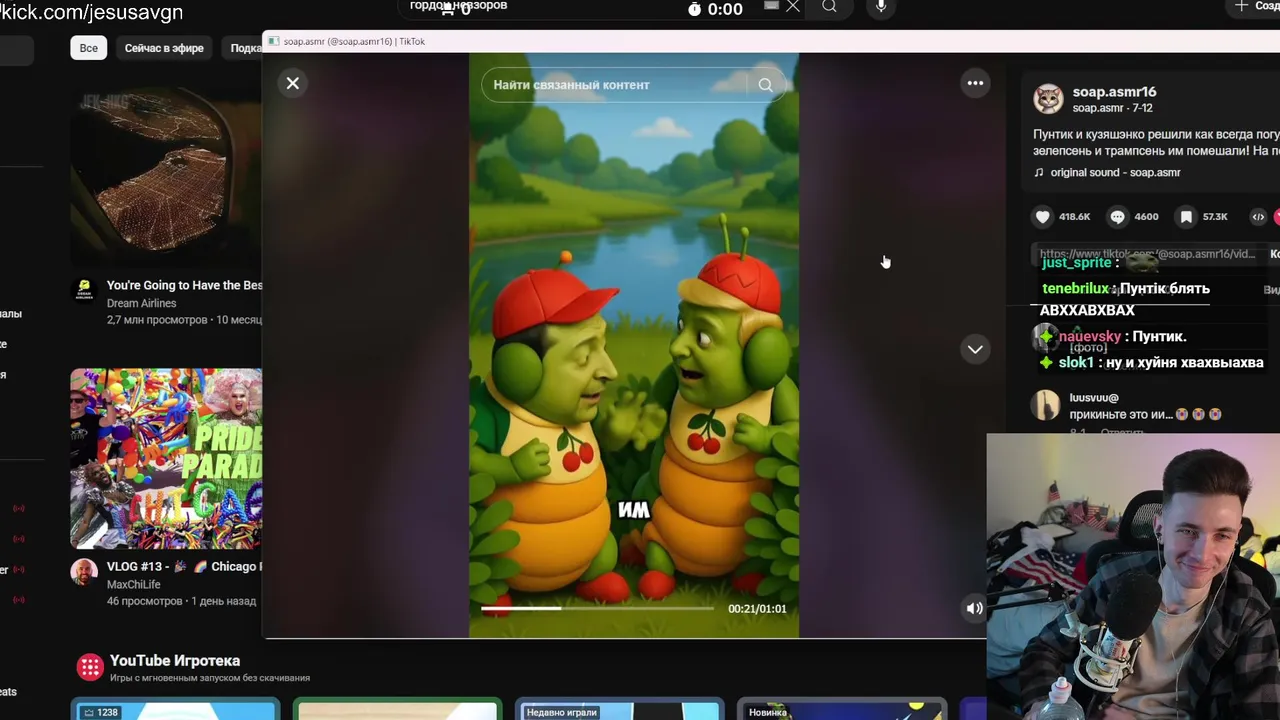Open the soap.asmr16 cat profile avatar
This screenshot has height=720, width=1280.
(1048, 99)
